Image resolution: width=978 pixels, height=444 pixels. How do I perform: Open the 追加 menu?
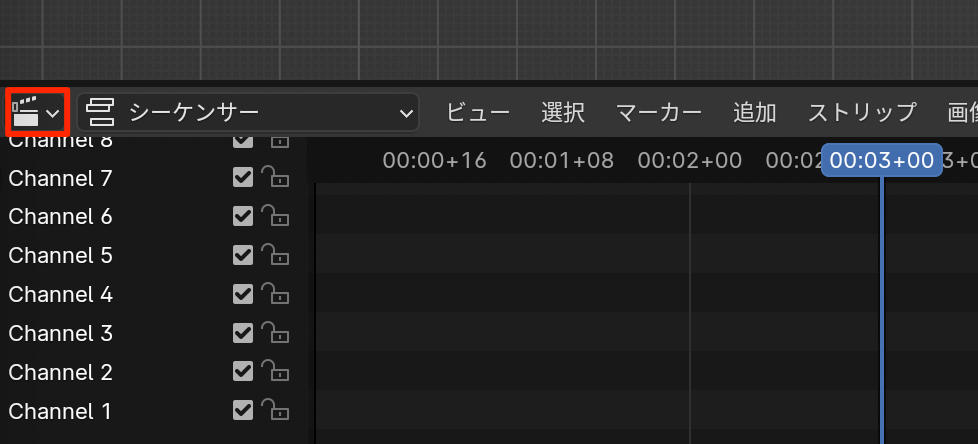point(755,112)
